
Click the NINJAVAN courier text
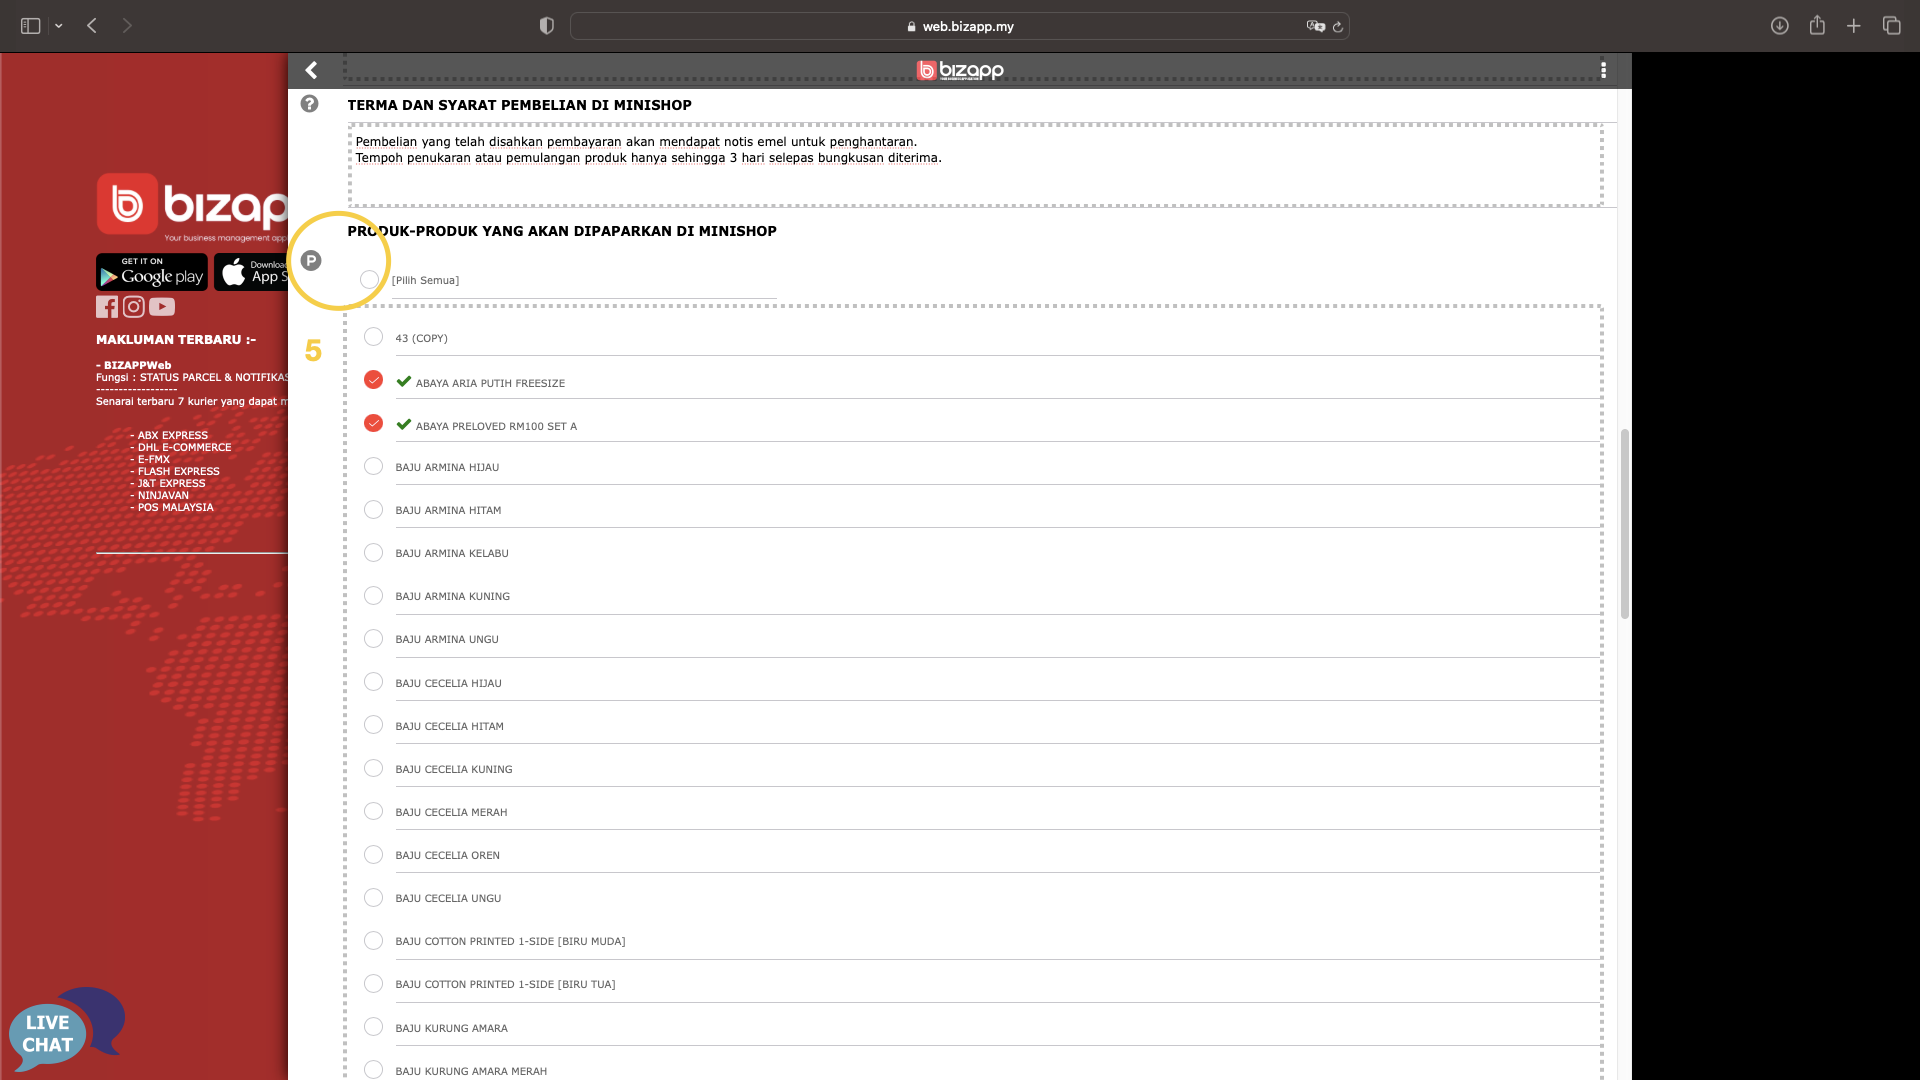[x=163, y=496]
